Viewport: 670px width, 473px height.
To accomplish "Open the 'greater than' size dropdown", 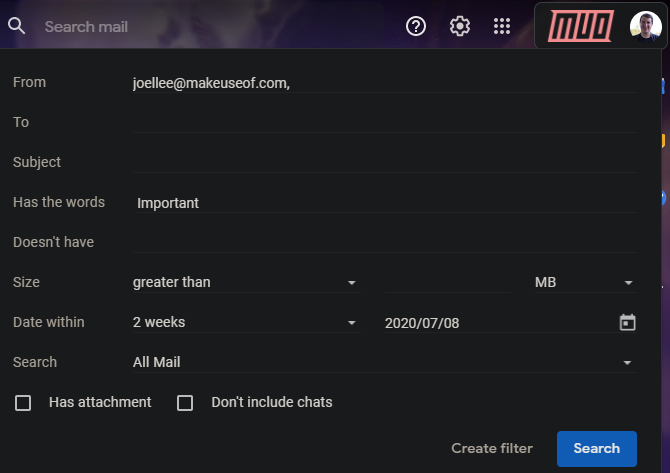I will point(246,282).
